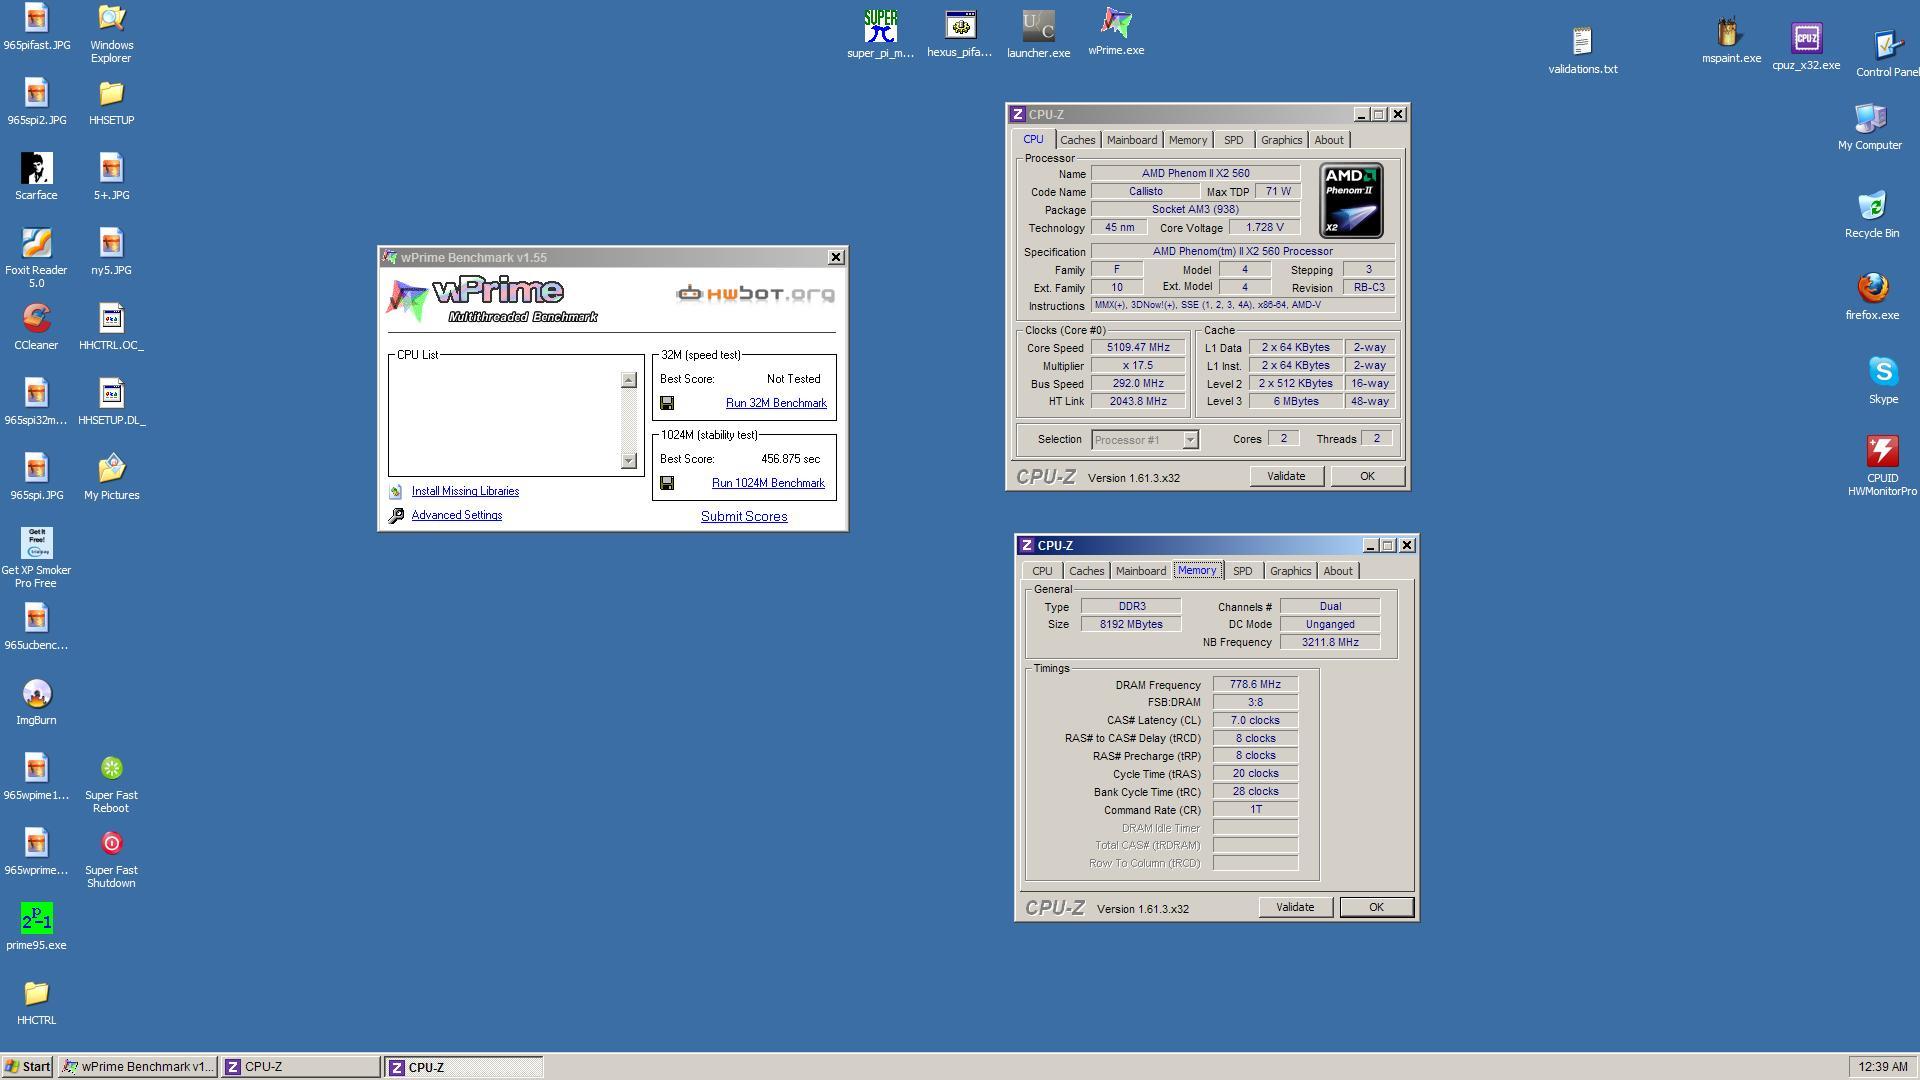The image size is (1920, 1080).
Task: Open HHCTRL.OC_ file icon
Action: coord(111,327)
